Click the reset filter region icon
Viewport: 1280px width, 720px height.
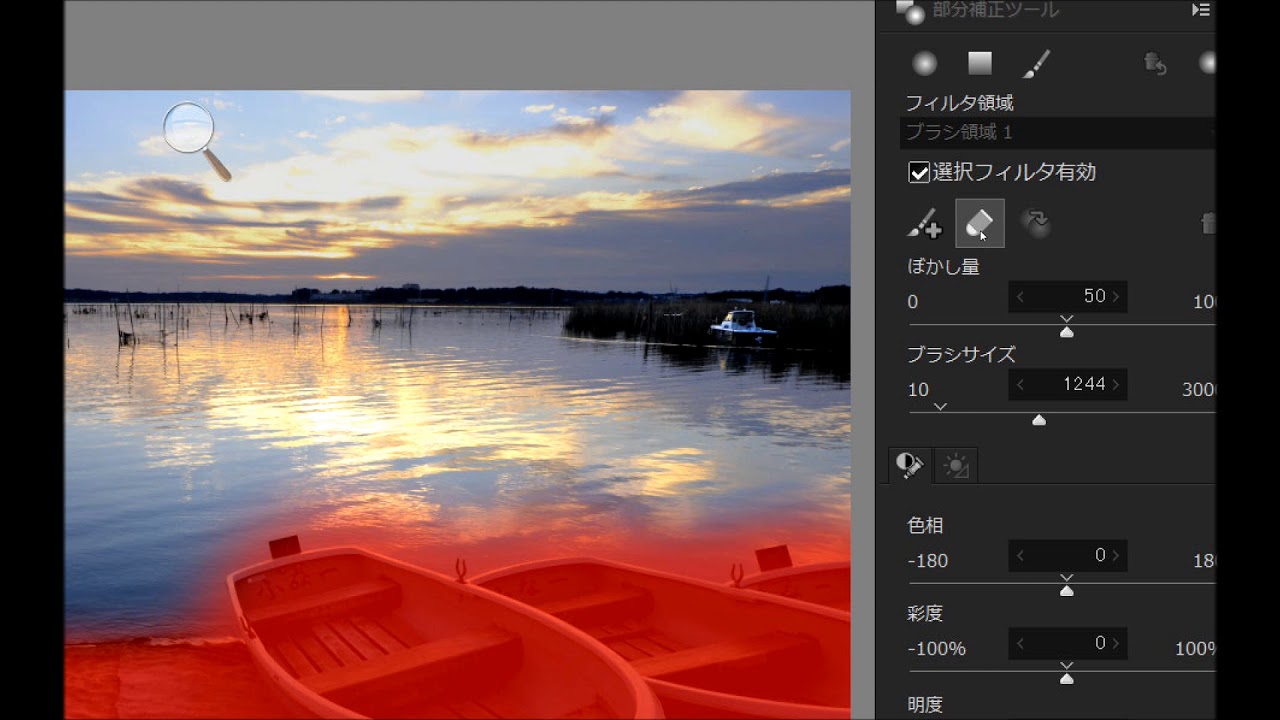tap(1155, 63)
